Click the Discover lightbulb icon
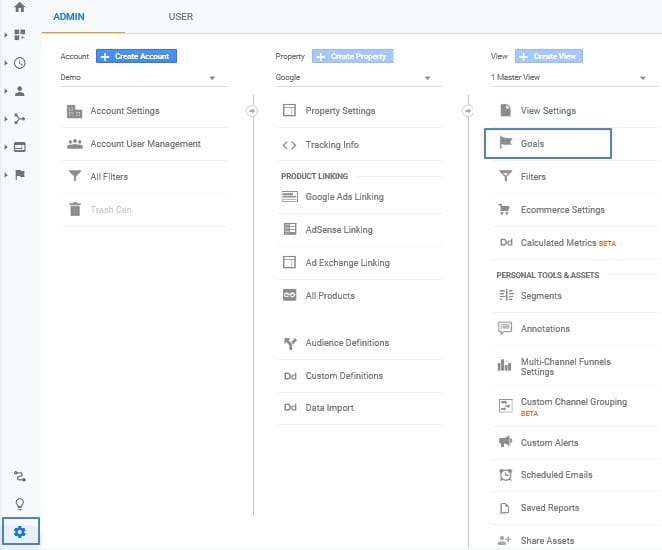The height and width of the screenshot is (550, 662). coord(20,503)
